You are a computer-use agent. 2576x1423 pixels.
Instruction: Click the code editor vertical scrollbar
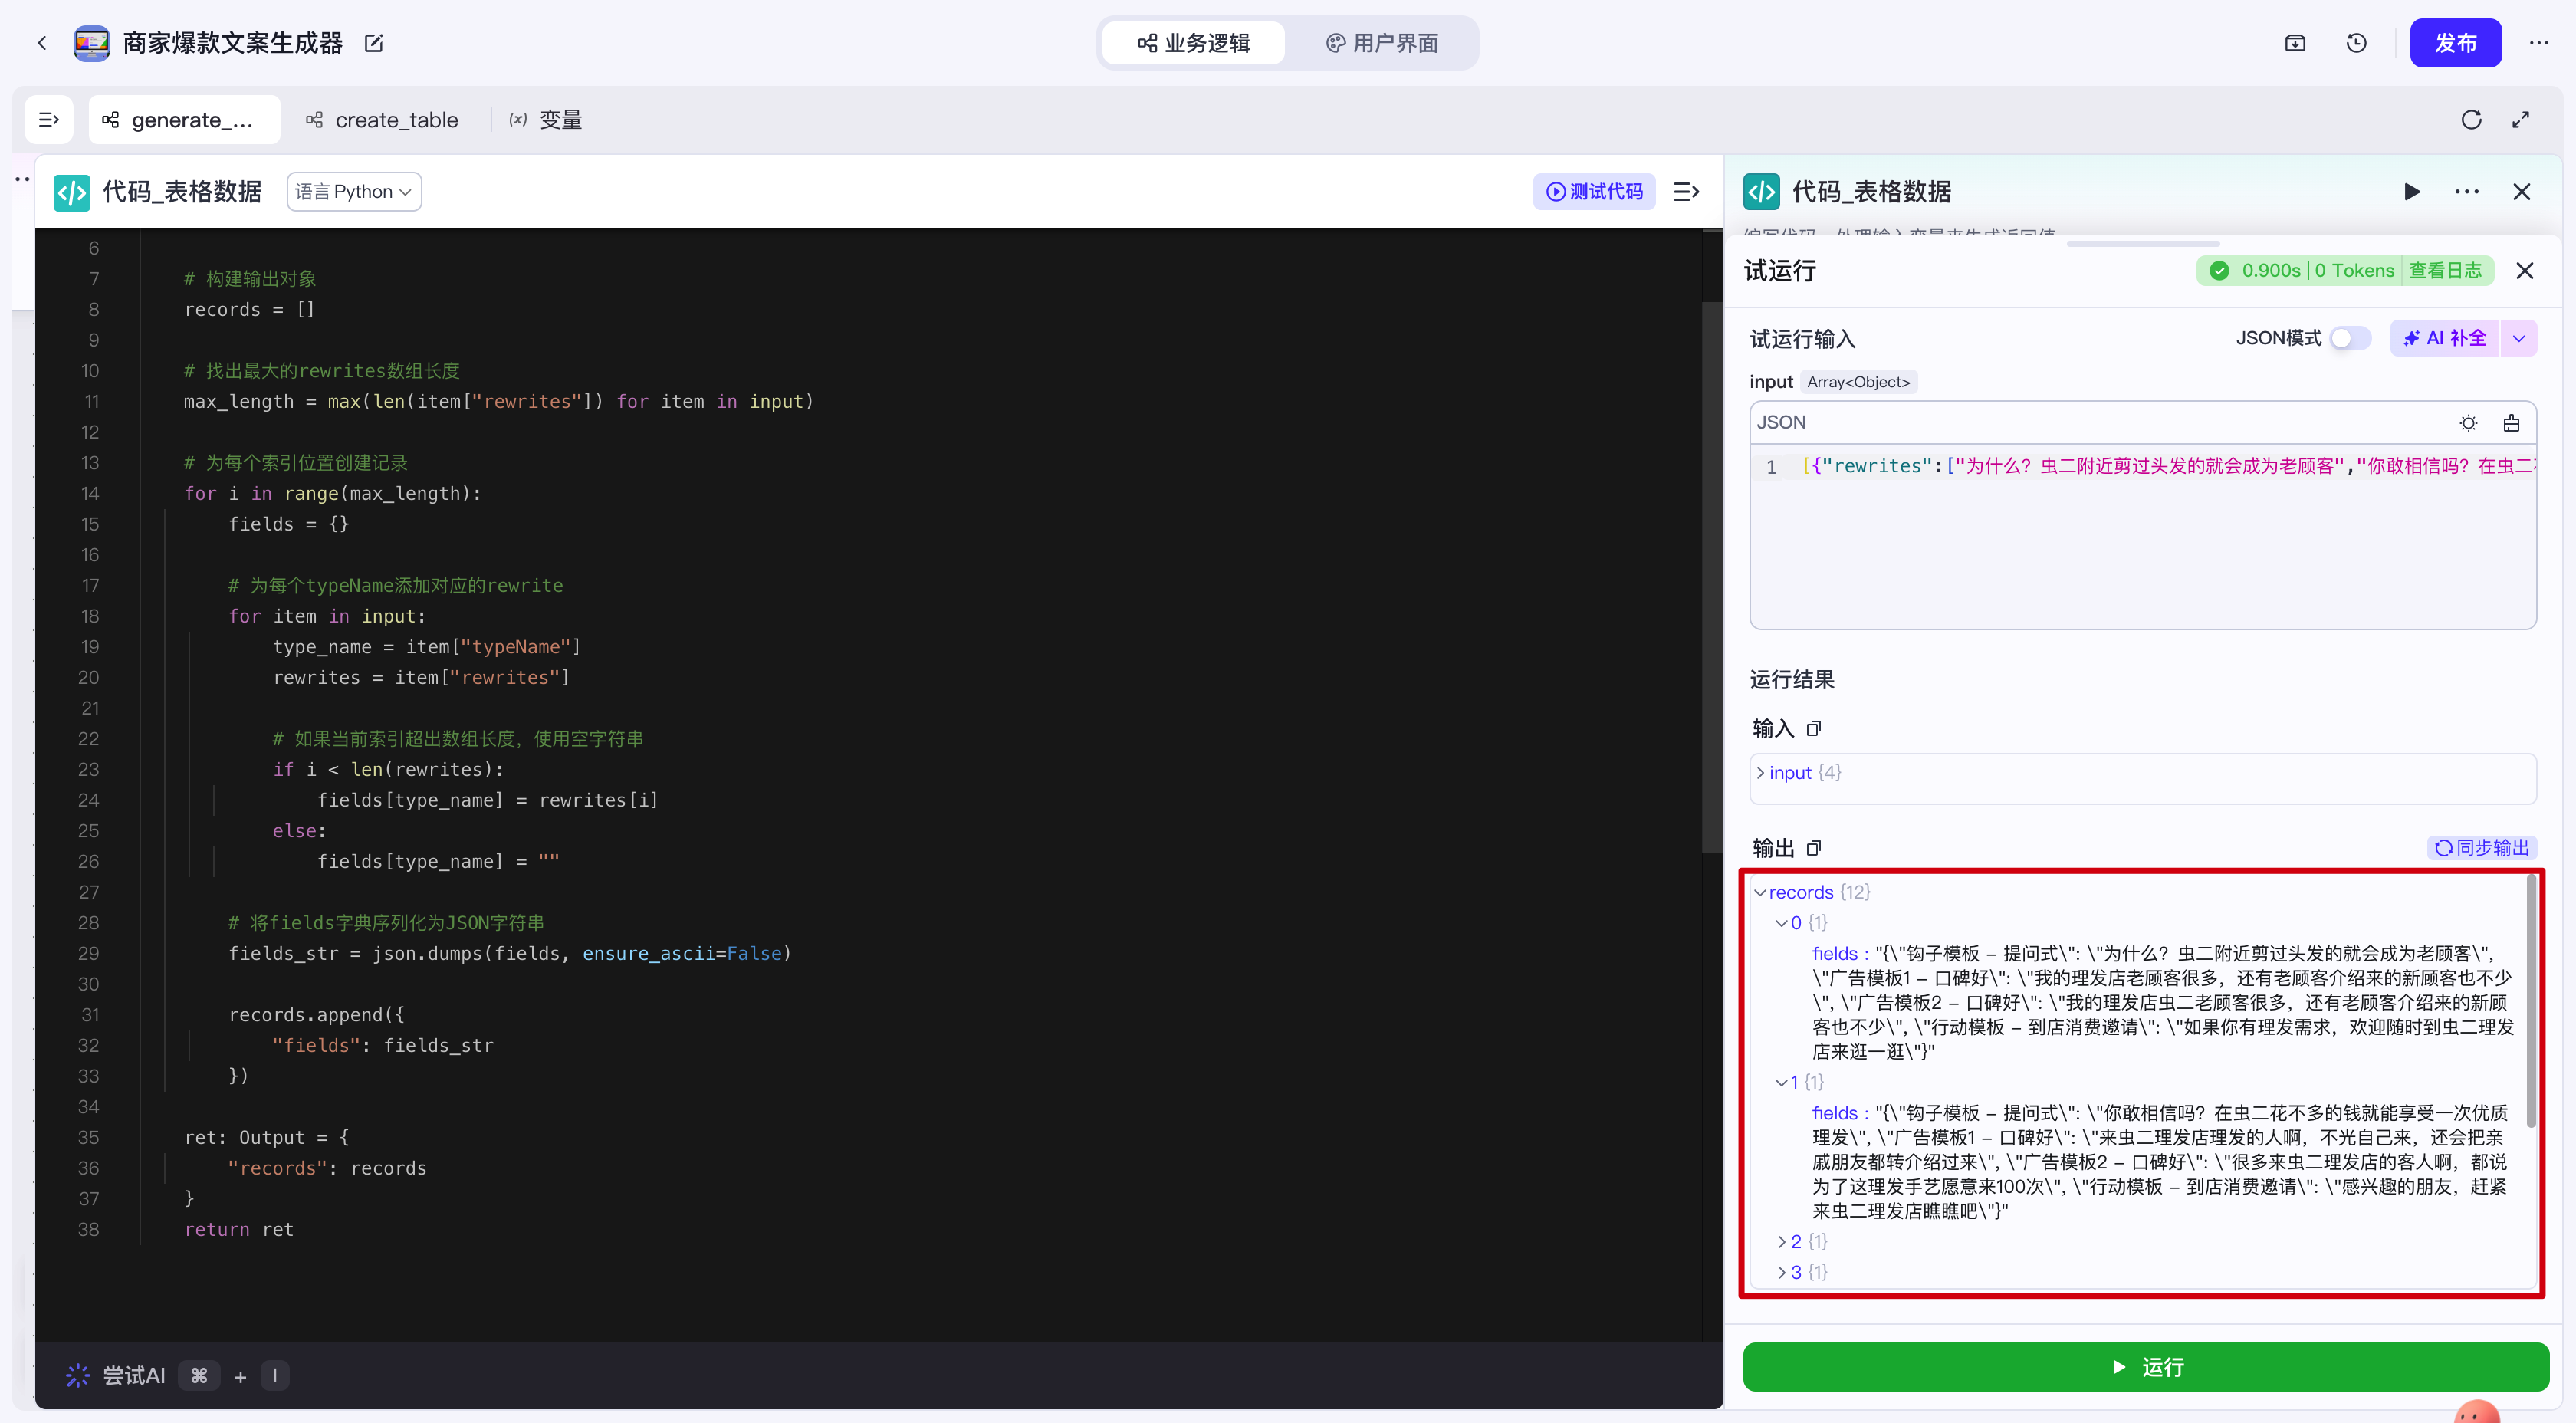click(1711, 577)
